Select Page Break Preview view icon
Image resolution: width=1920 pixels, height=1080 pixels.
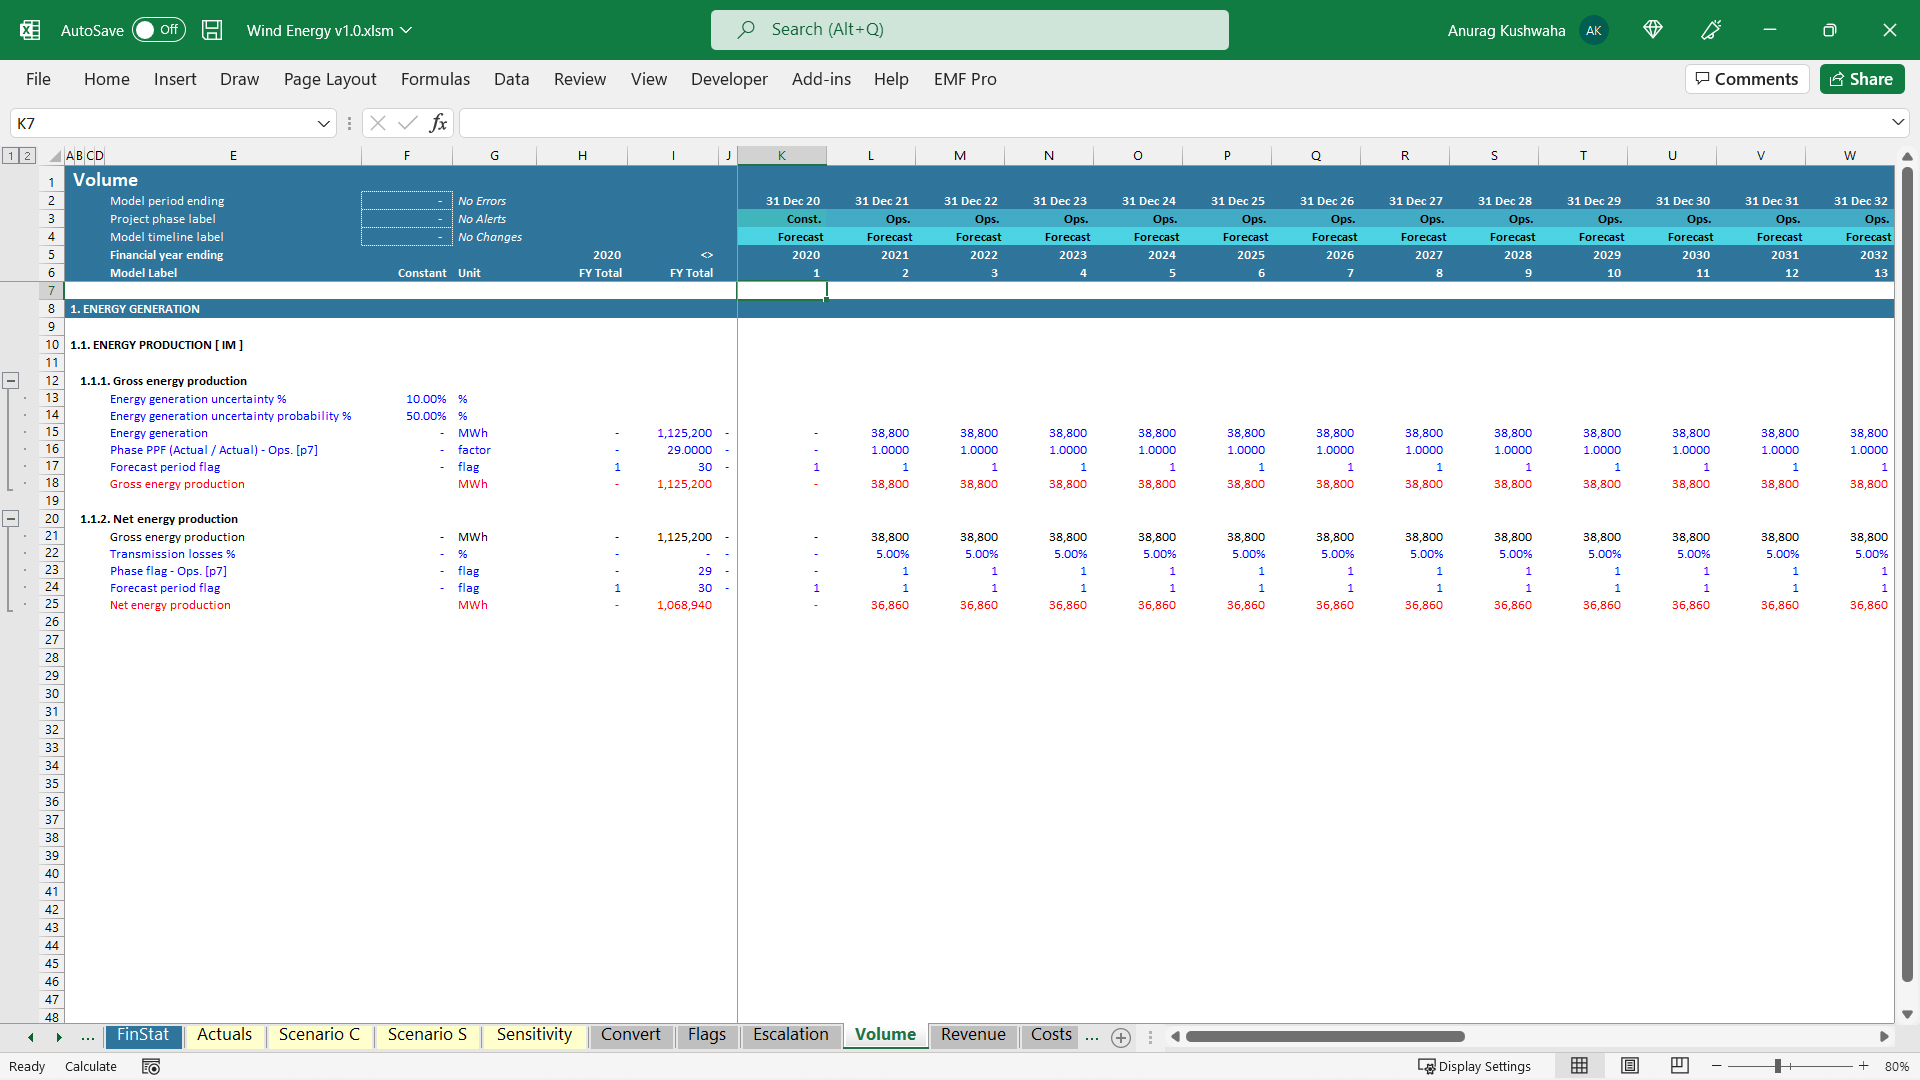(x=1680, y=1066)
